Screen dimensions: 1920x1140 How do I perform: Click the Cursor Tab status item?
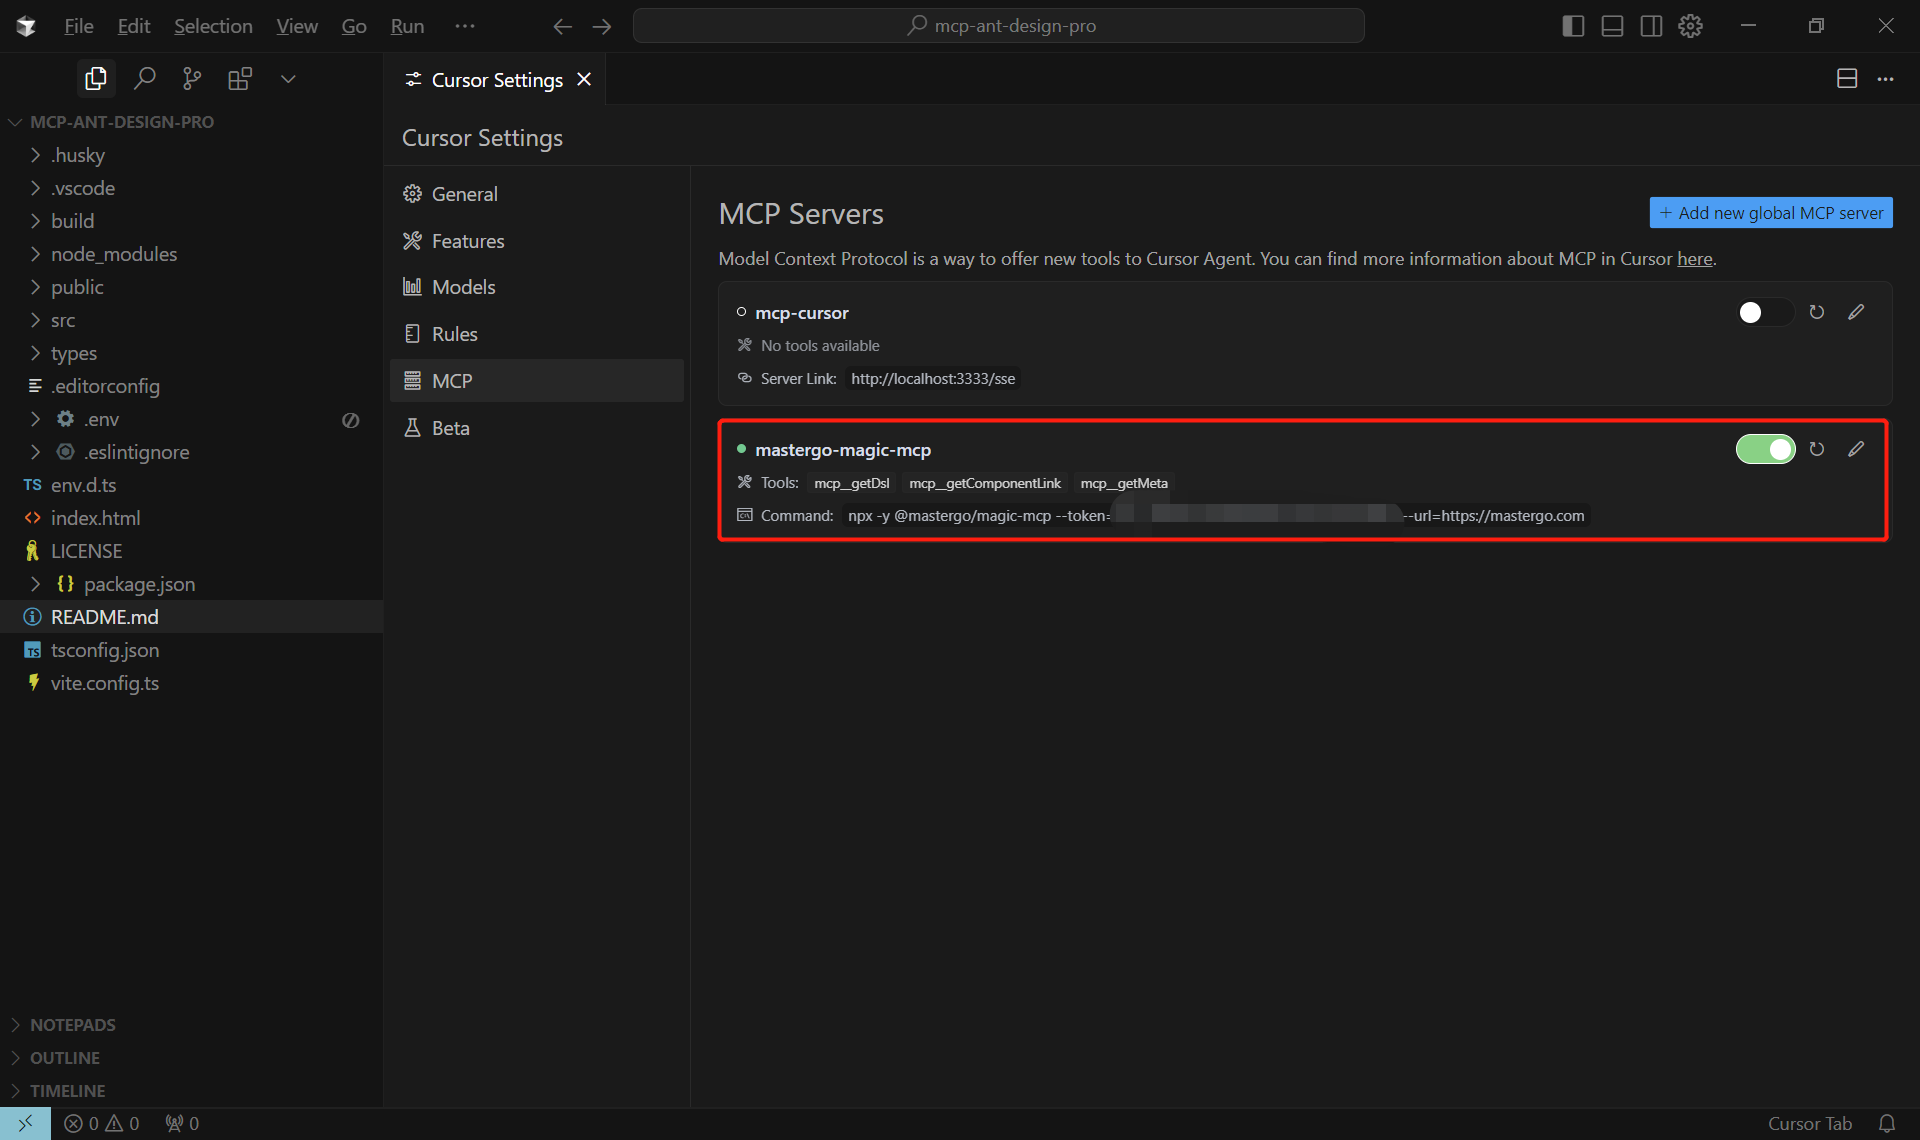[x=1810, y=1124]
